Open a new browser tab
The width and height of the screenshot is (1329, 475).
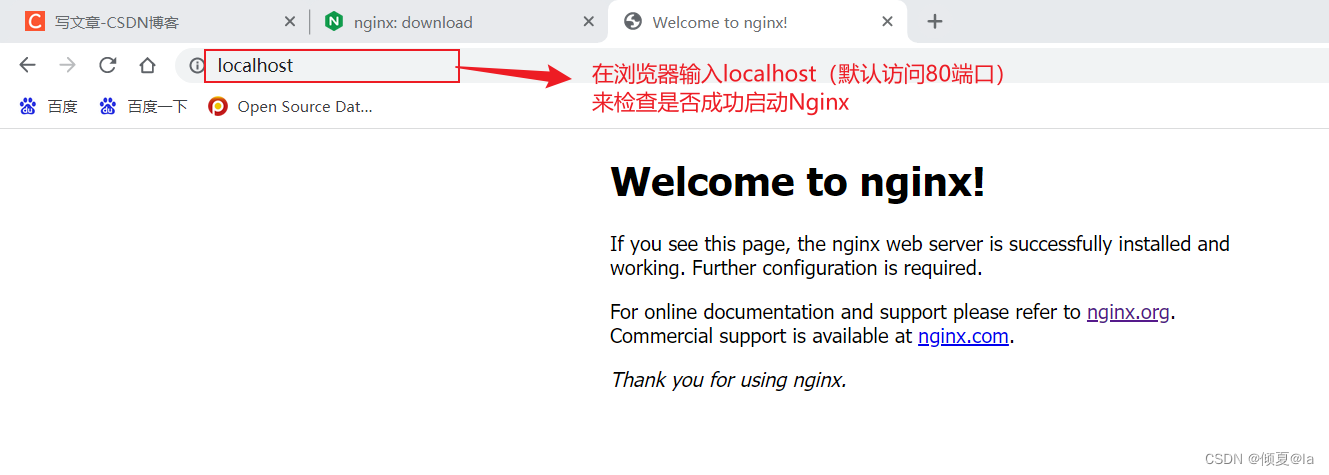click(x=935, y=21)
